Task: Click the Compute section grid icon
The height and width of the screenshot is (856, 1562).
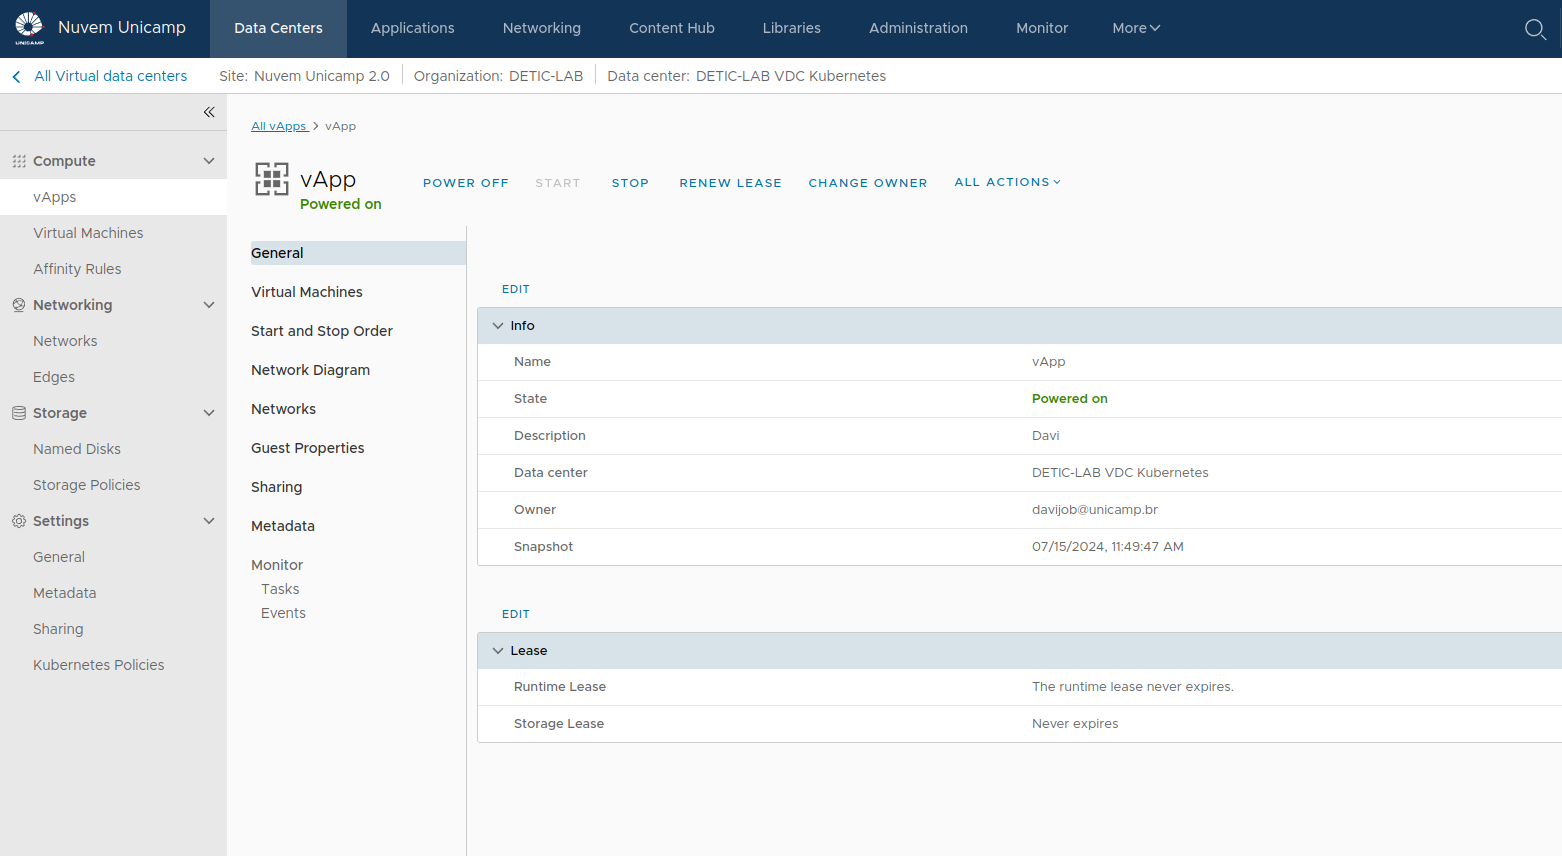Action: tap(19, 161)
